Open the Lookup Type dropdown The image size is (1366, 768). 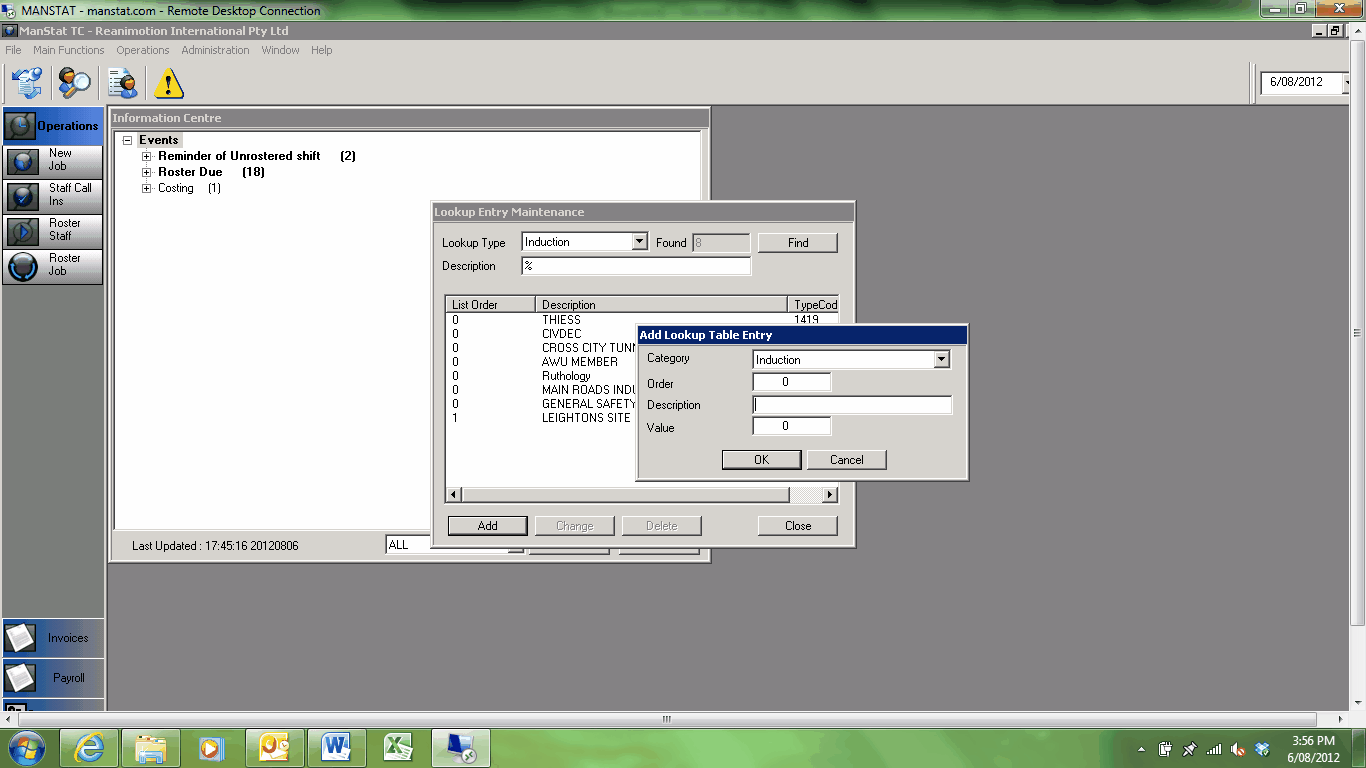(x=640, y=242)
